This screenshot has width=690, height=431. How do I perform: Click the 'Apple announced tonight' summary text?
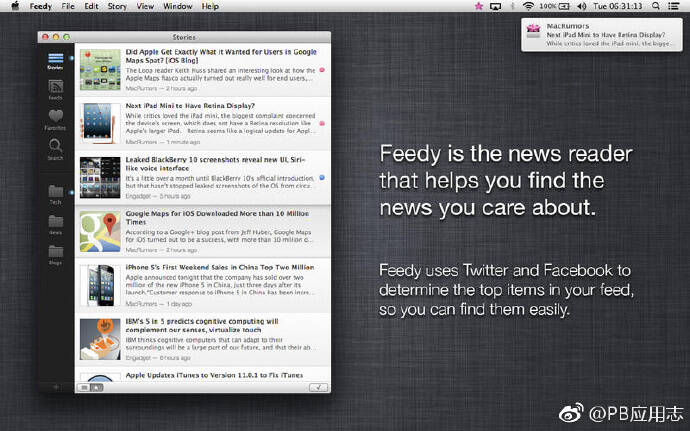(220, 285)
